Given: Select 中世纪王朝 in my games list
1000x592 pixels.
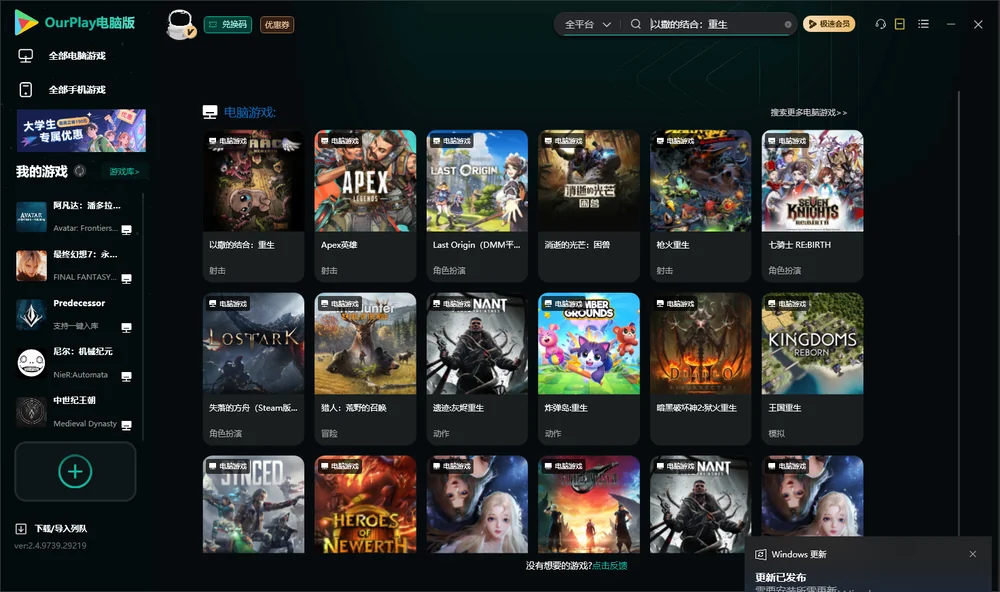Looking at the screenshot, I should pyautogui.click(x=77, y=412).
